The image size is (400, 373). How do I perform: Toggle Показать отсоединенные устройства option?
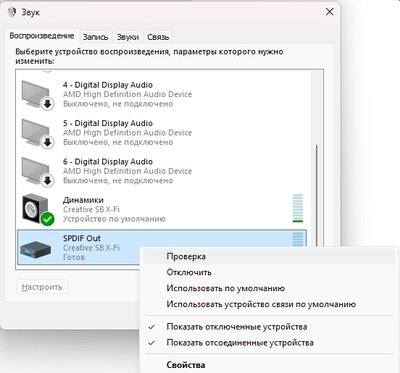tap(269, 343)
